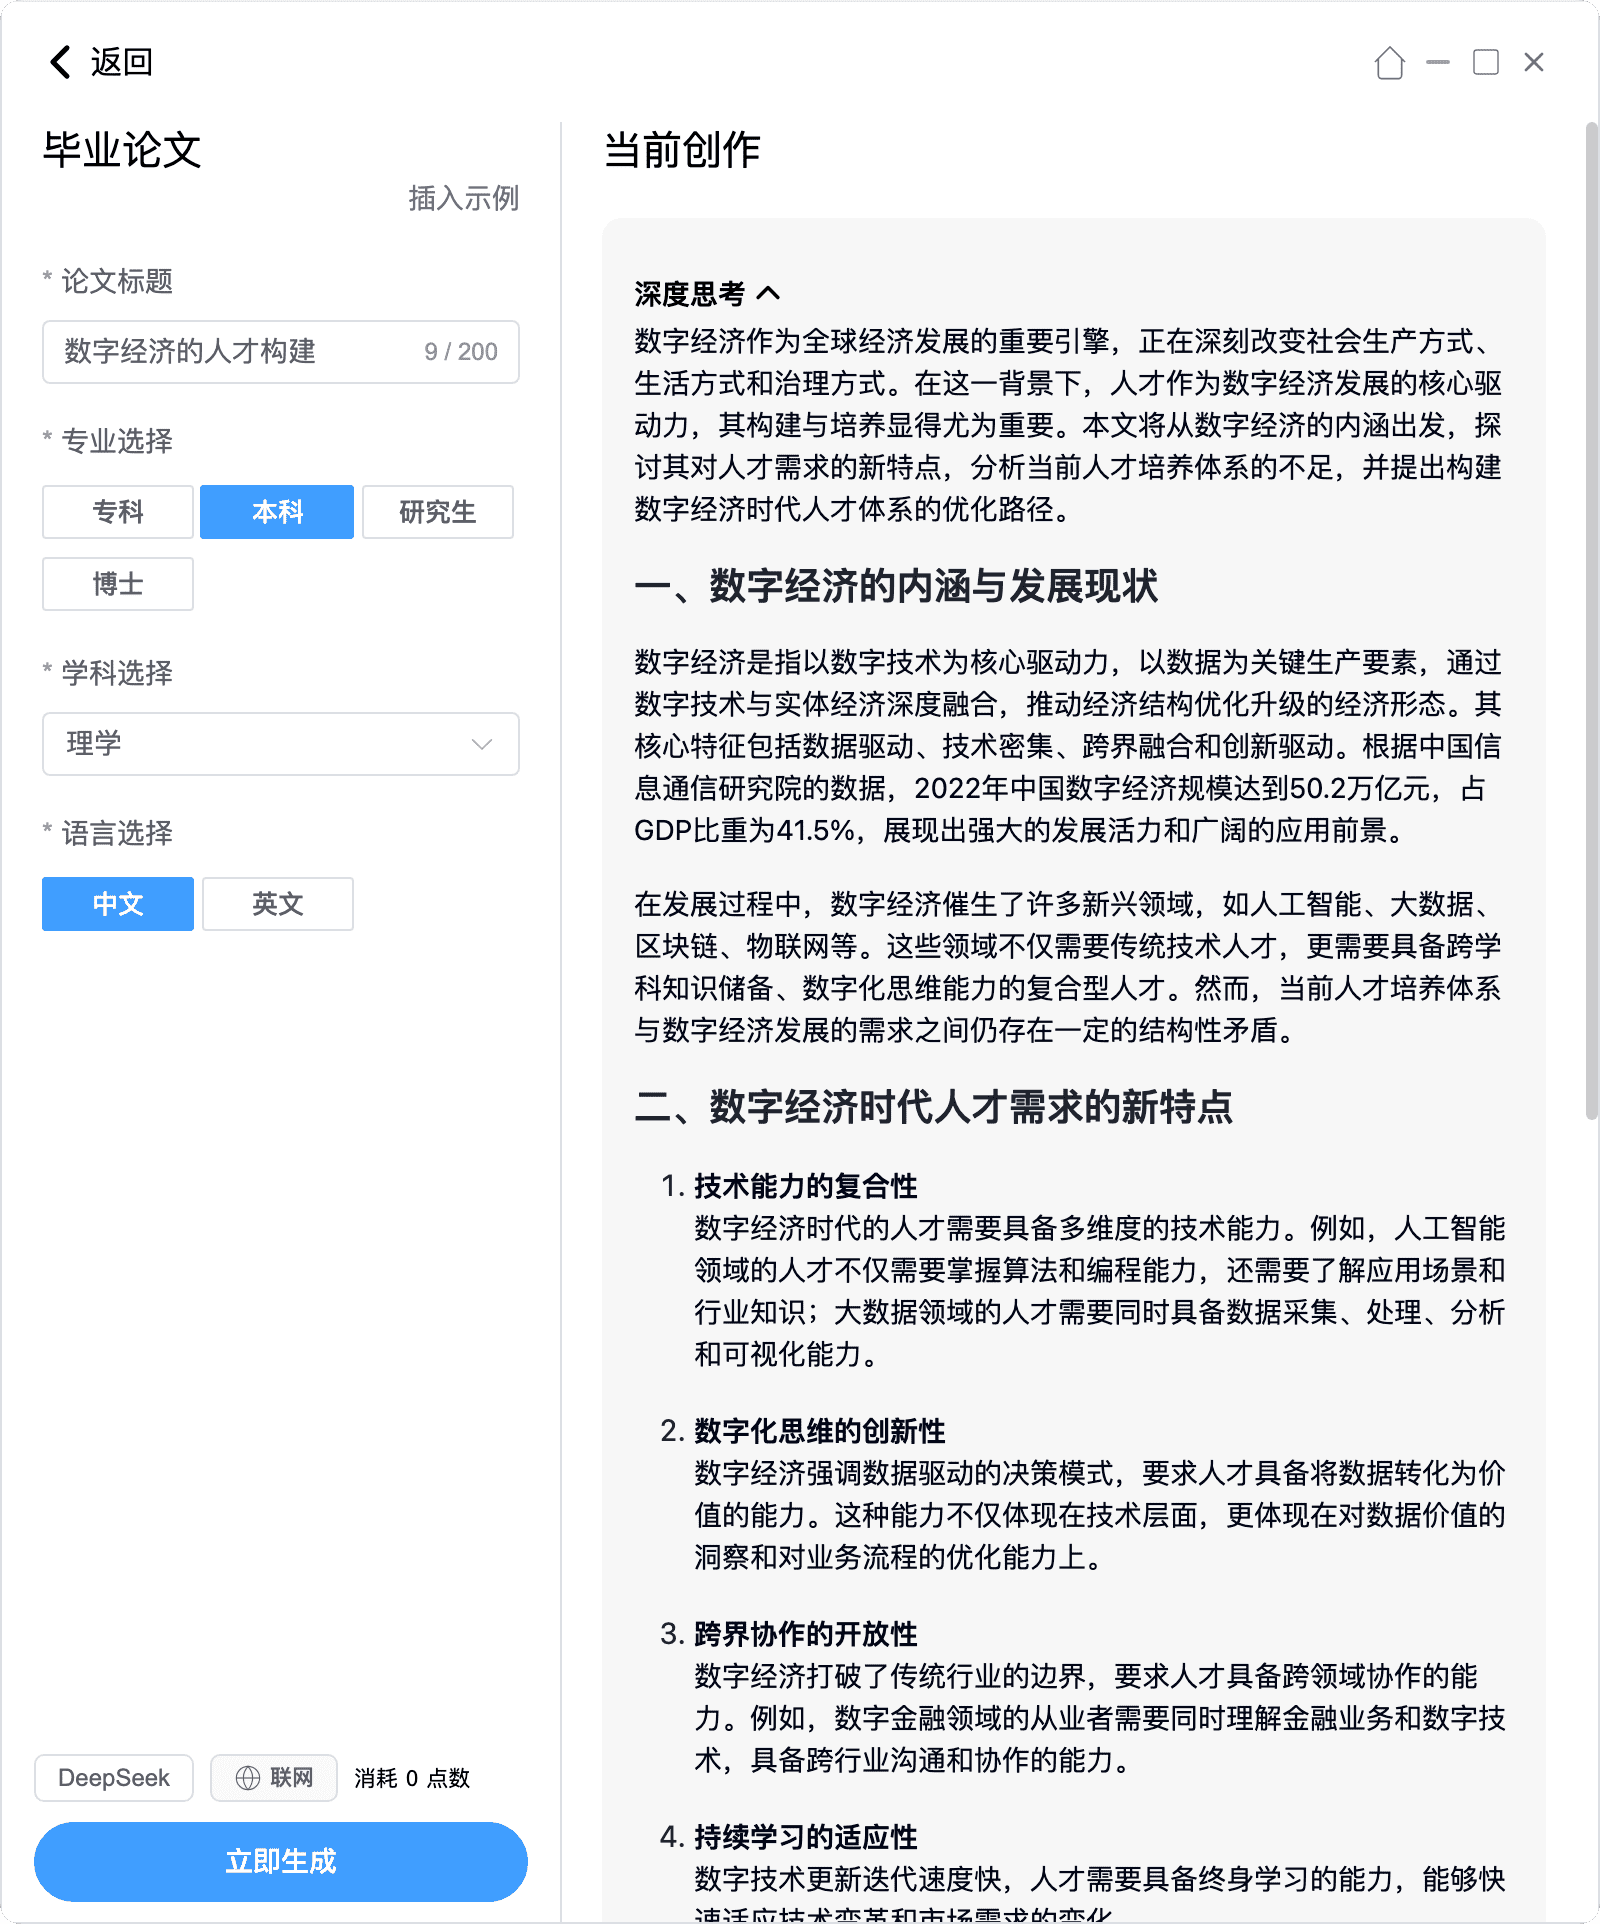The width and height of the screenshot is (1600, 1924).
Task: Maximize the window
Action: point(1485,63)
